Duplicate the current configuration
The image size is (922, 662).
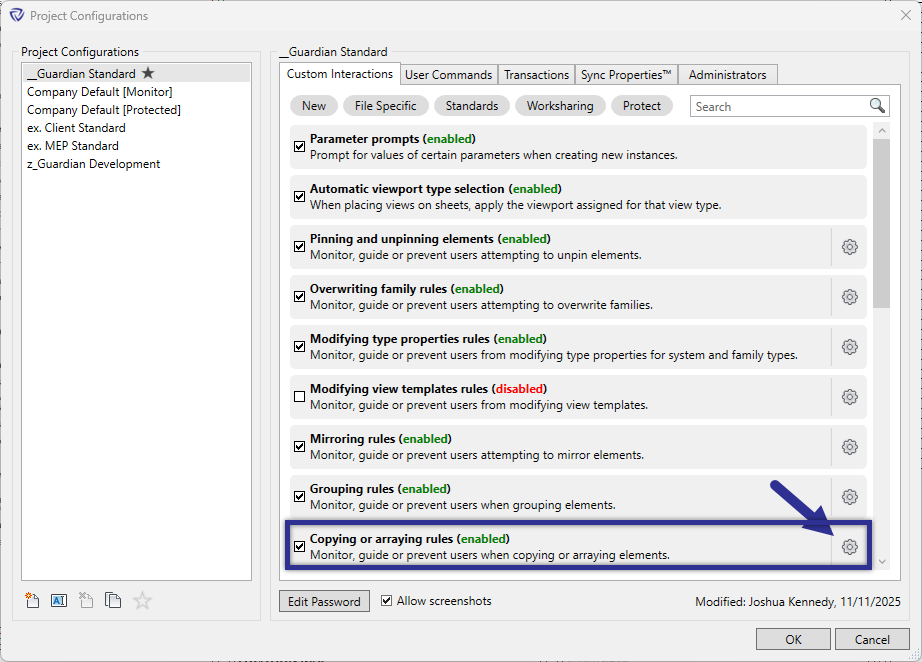[x=113, y=600]
